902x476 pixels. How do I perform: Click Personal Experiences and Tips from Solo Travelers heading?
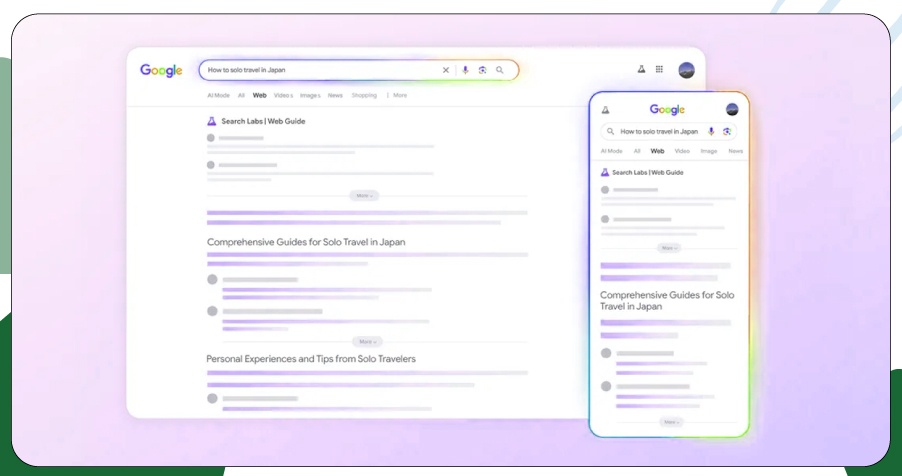[311, 359]
